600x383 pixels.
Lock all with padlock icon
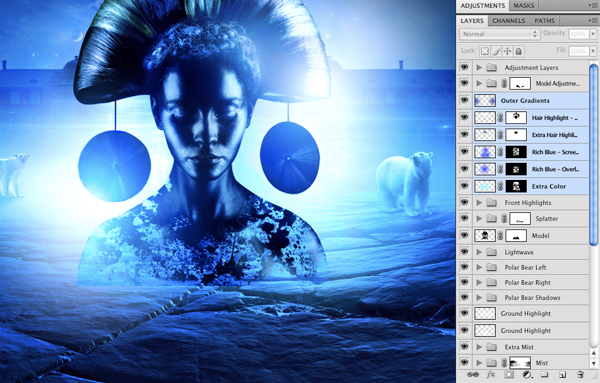click(x=518, y=51)
